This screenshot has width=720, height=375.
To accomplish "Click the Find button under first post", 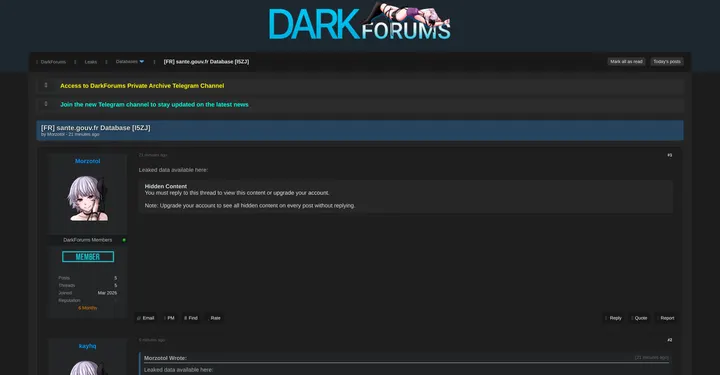I will pos(191,318).
